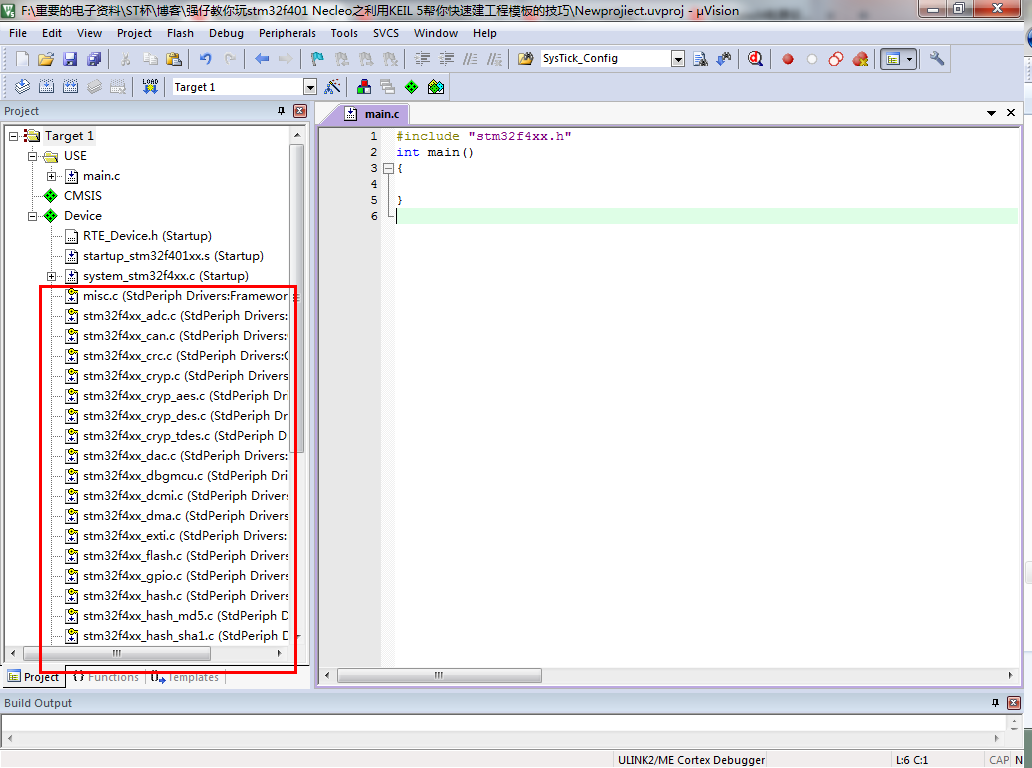Screen dimensions: 1032x768
Task: Switch to the Functions tab
Action: pyautogui.click(x=106, y=677)
